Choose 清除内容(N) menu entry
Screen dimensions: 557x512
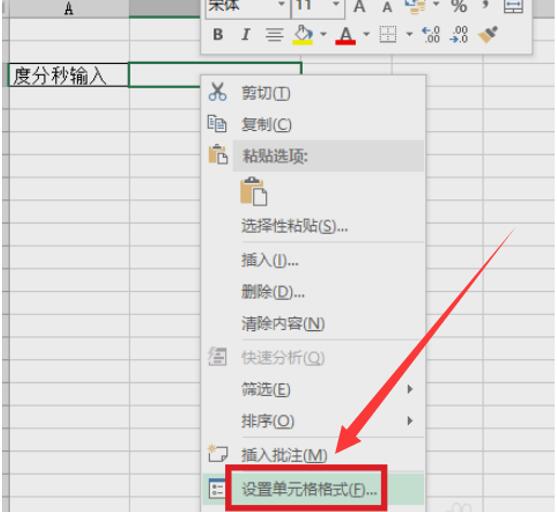(x=283, y=323)
